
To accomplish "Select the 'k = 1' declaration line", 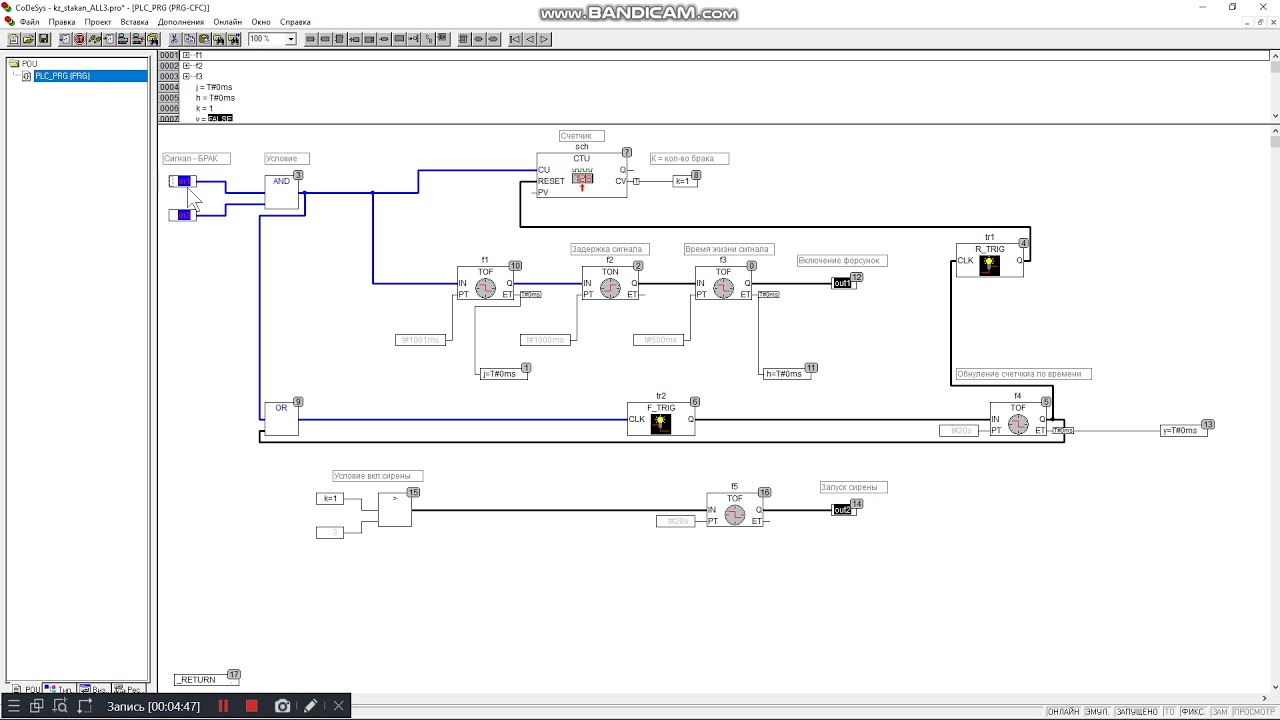I will pyautogui.click(x=205, y=108).
